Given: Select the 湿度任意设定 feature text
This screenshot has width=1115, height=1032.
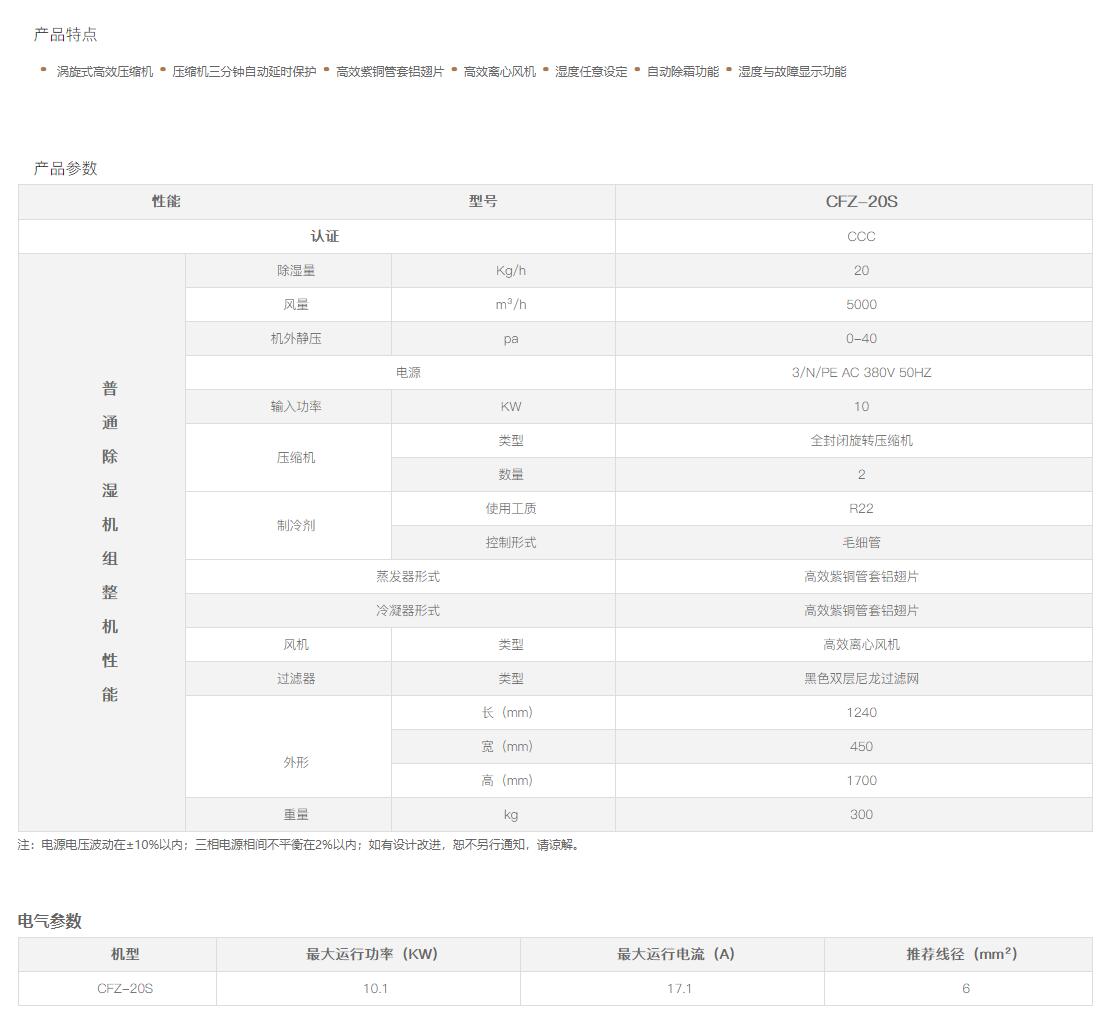Looking at the screenshot, I should pyautogui.click(x=591, y=72).
